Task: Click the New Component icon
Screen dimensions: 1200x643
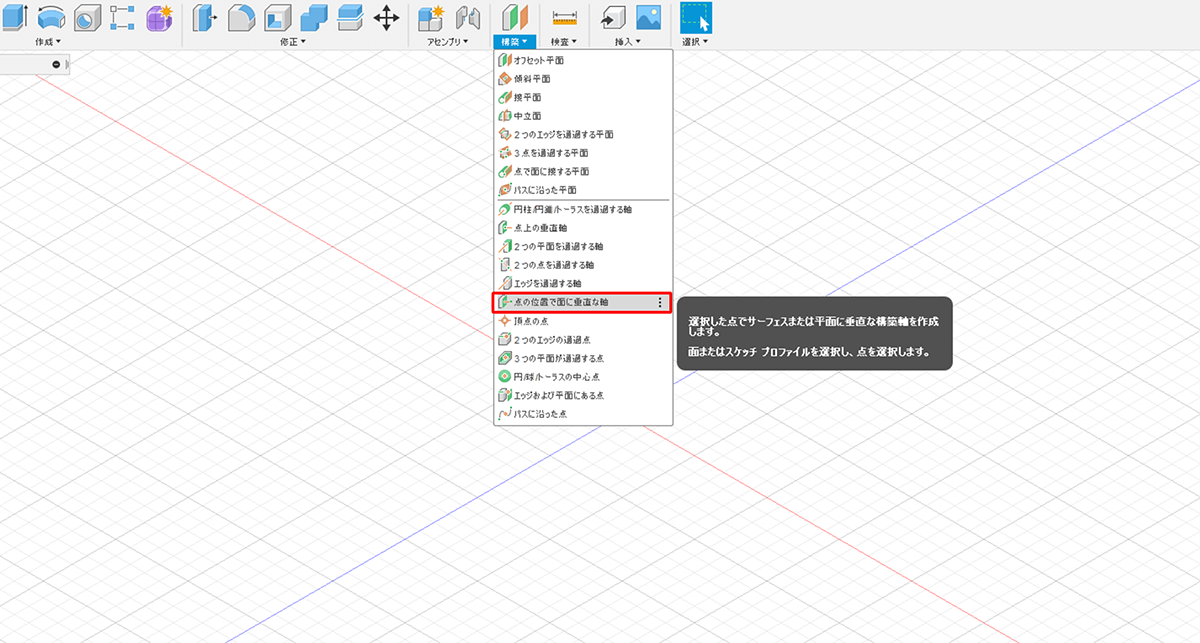Action: point(431,16)
